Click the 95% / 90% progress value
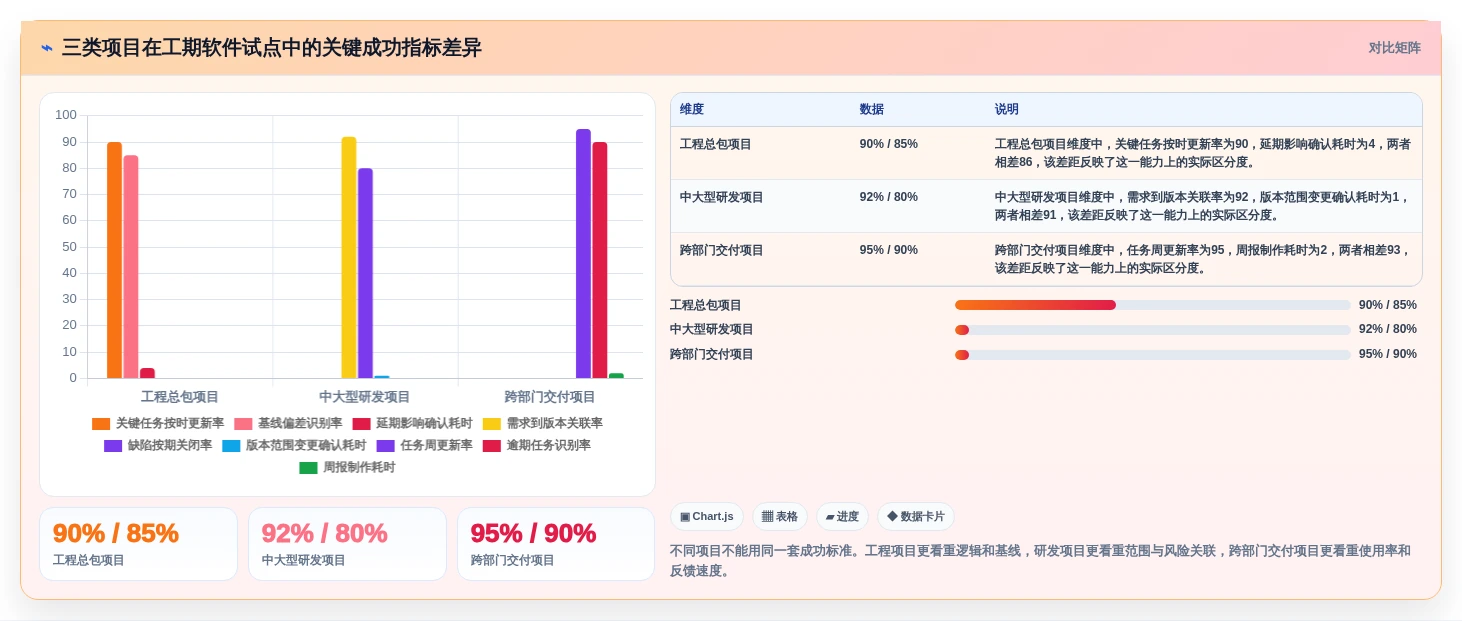The height and width of the screenshot is (621, 1462). click(1388, 354)
